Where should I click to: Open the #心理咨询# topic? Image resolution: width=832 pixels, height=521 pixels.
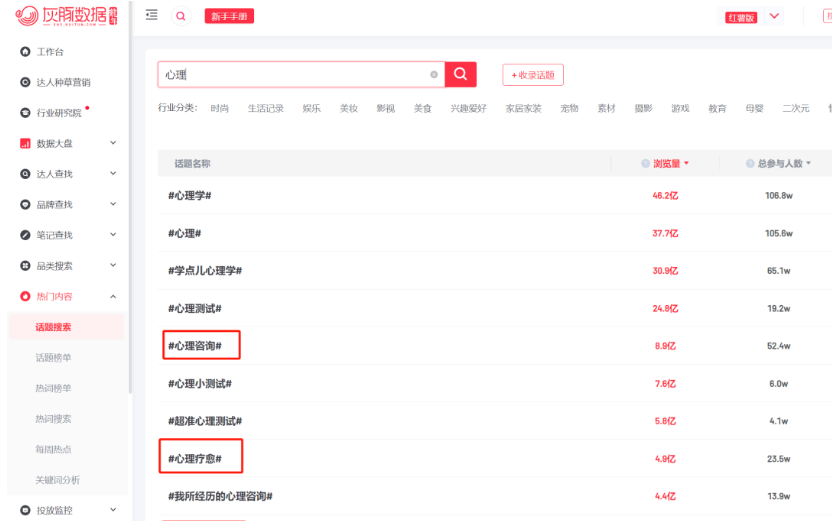point(195,346)
